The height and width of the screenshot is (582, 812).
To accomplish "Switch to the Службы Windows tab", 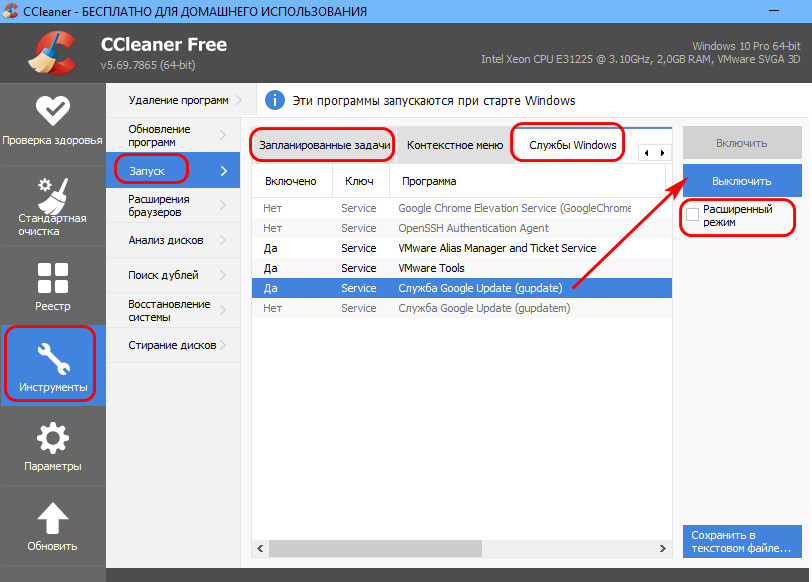I will (572, 145).
